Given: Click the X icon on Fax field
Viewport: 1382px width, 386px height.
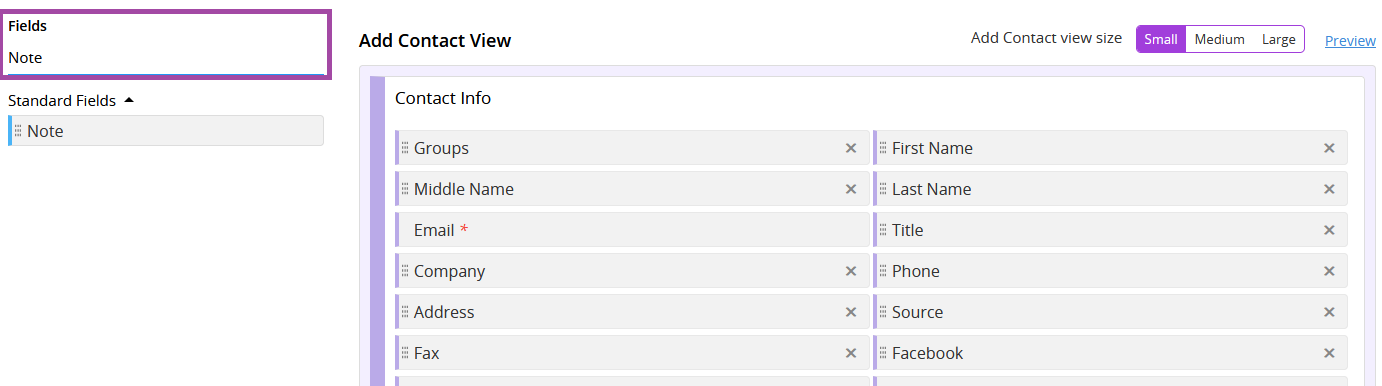Looking at the screenshot, I should (x=851, y=353).
